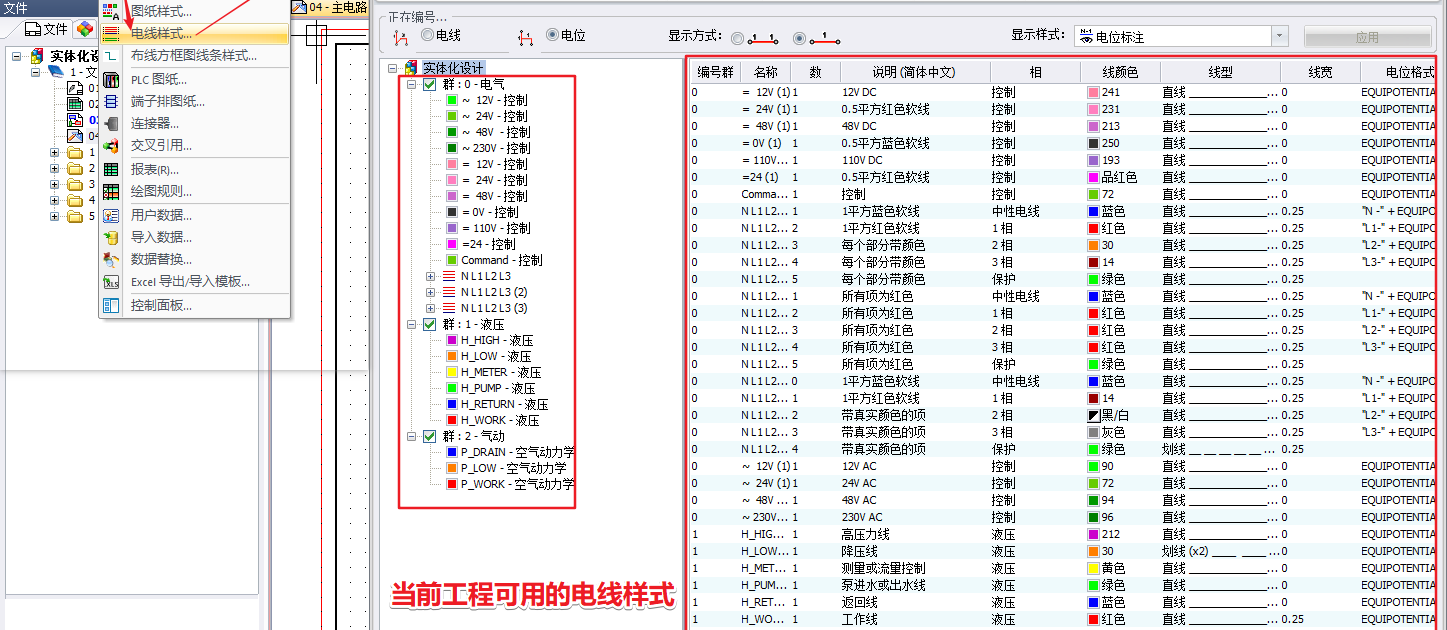1447x630 pixels.
Task: Choose 电线样式... from the menu
Action: (x=194, y=34)
